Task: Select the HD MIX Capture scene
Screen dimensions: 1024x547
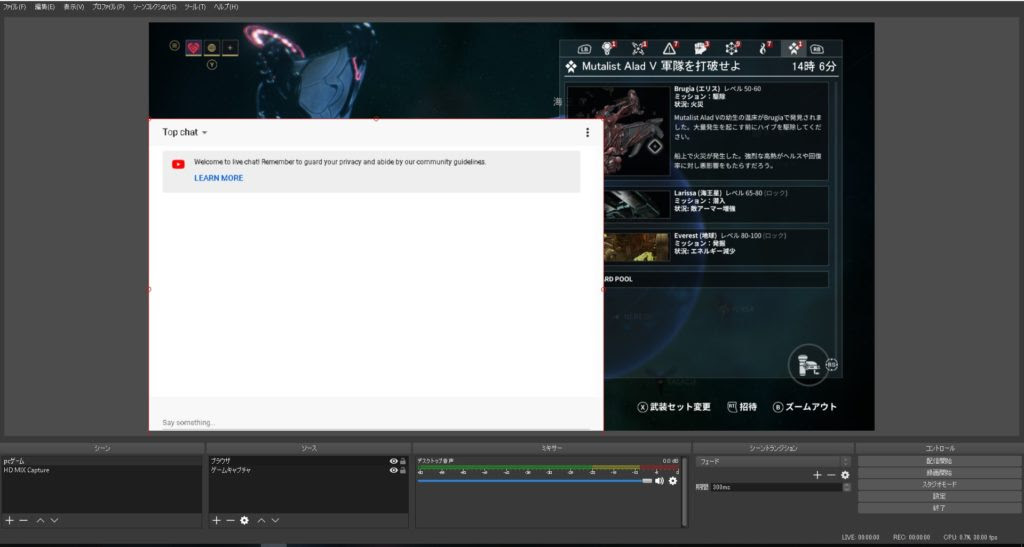Action: click(x=101, y=470)
